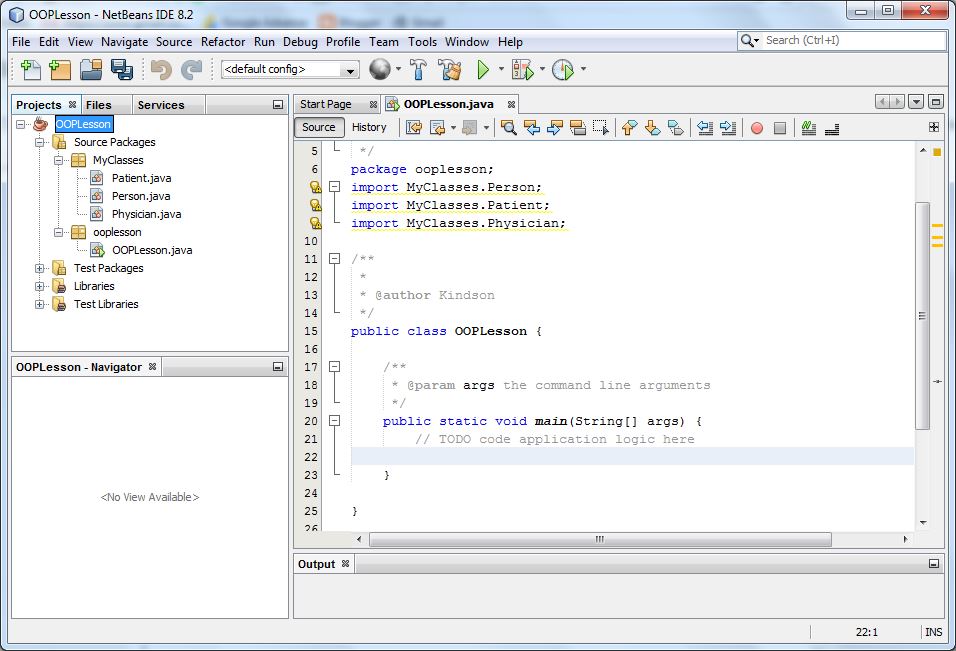Image resolution: width=956 pixels, height=651 pixels.
Task: Minimize the Navigator panel
Action: click(277, 367)
